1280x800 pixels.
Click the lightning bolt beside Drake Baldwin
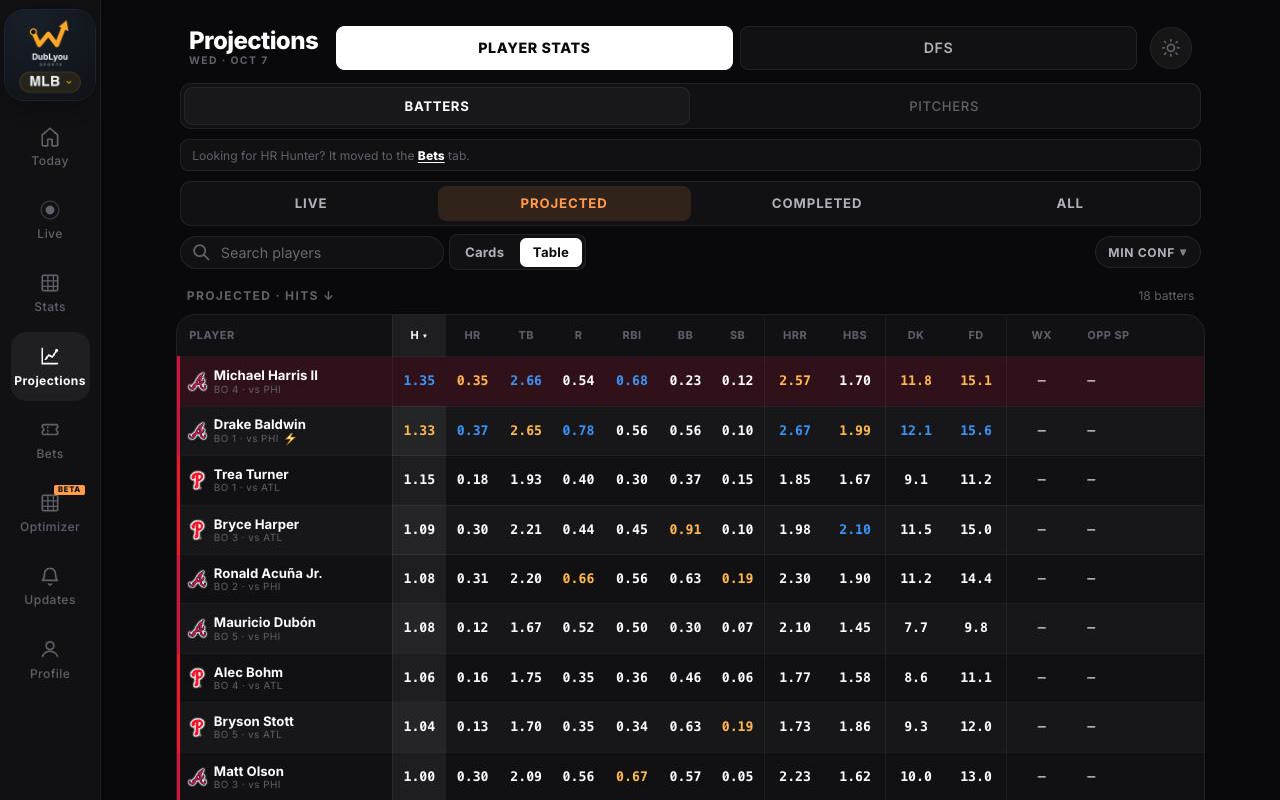pos(291,439)
